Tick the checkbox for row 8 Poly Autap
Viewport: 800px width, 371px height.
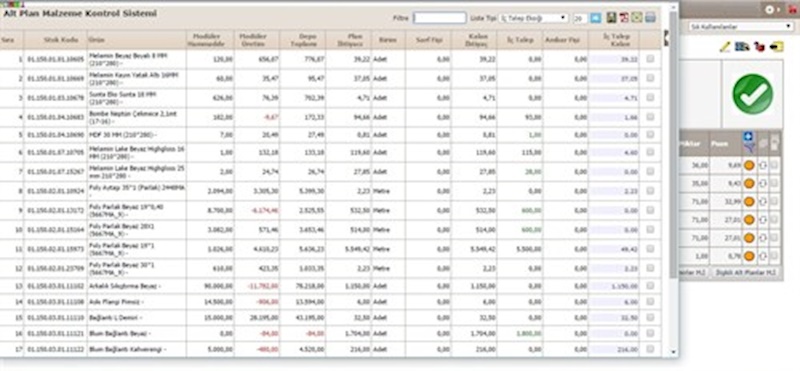(650, 191)
